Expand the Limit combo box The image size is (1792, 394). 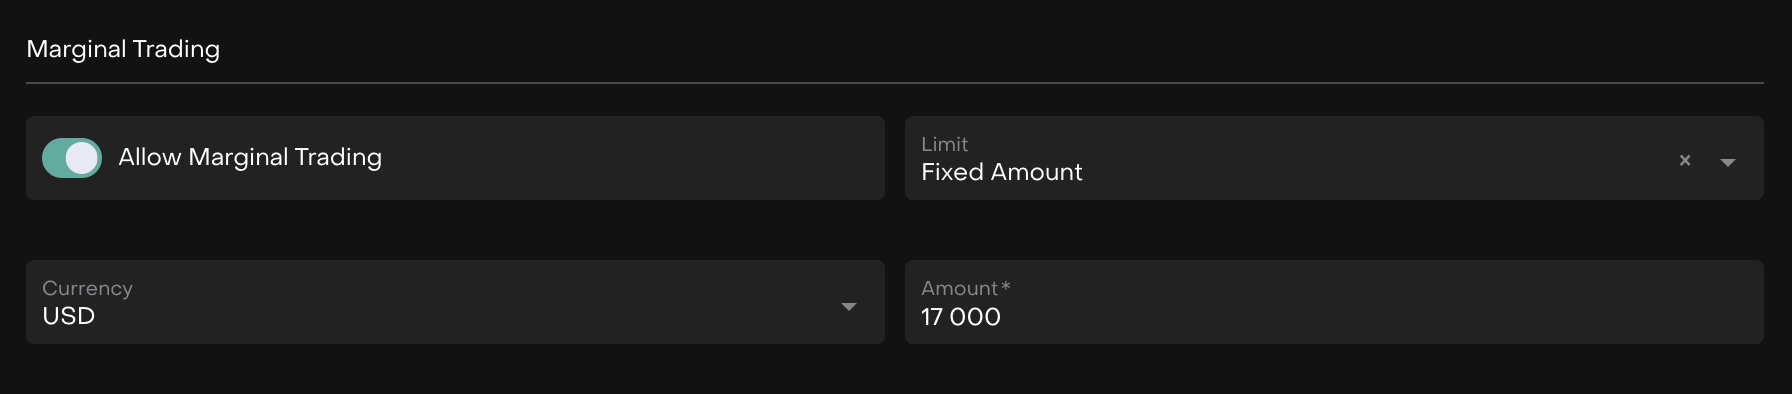pyautogui.click(x=1334, y=158)
